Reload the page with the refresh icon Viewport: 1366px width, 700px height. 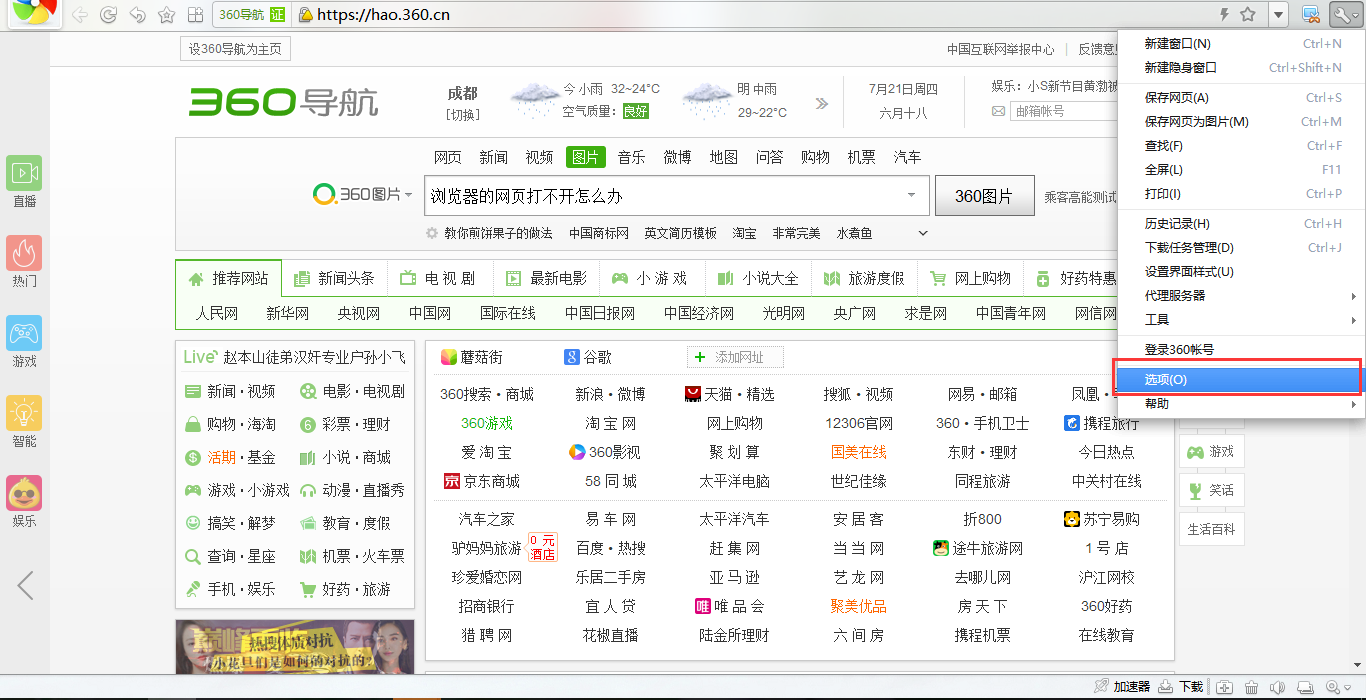coord(108,15)
